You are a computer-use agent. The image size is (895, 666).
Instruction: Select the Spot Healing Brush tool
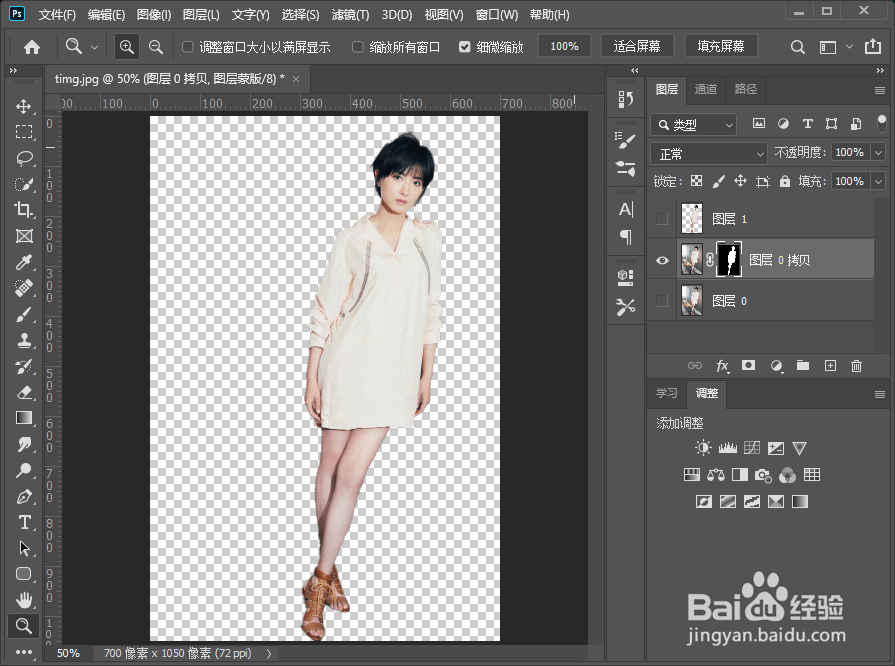coord(23,288)
